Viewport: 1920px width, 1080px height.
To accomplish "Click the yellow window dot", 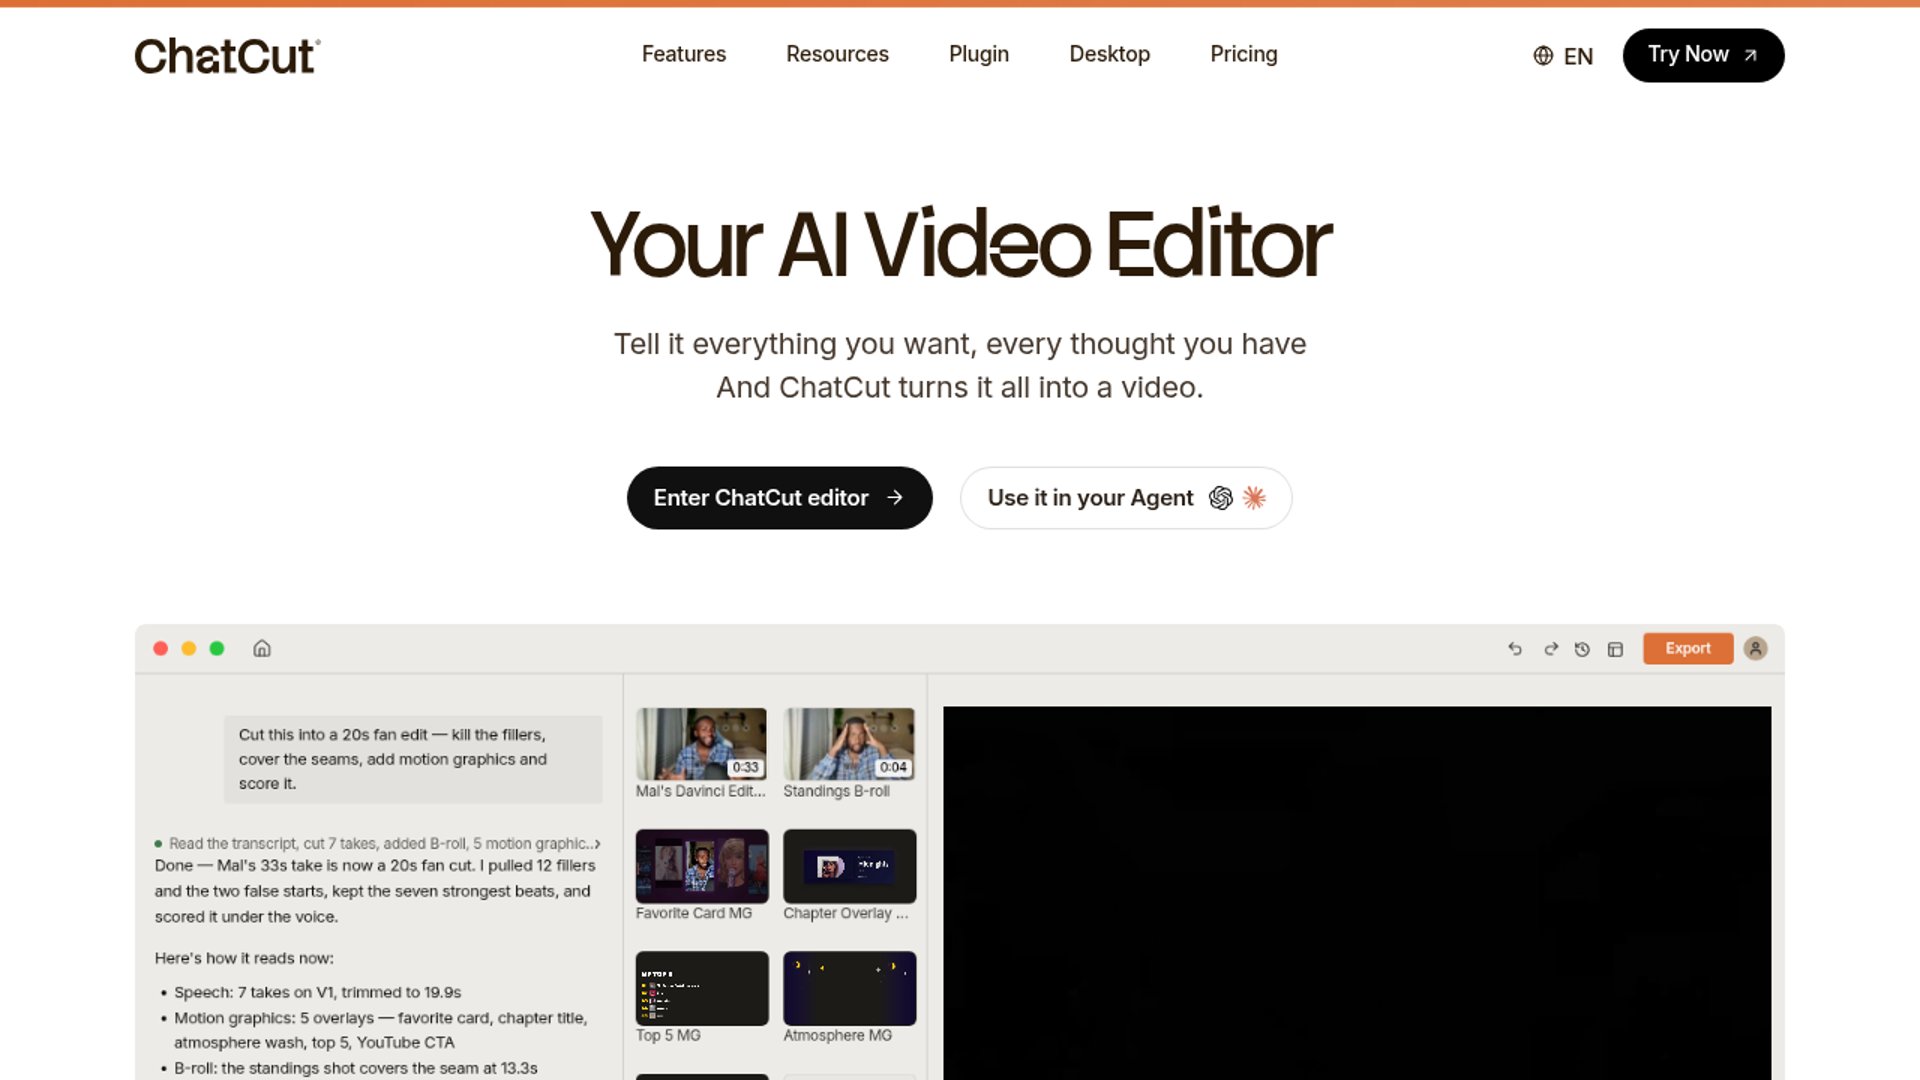I will (x=188, y=648).
